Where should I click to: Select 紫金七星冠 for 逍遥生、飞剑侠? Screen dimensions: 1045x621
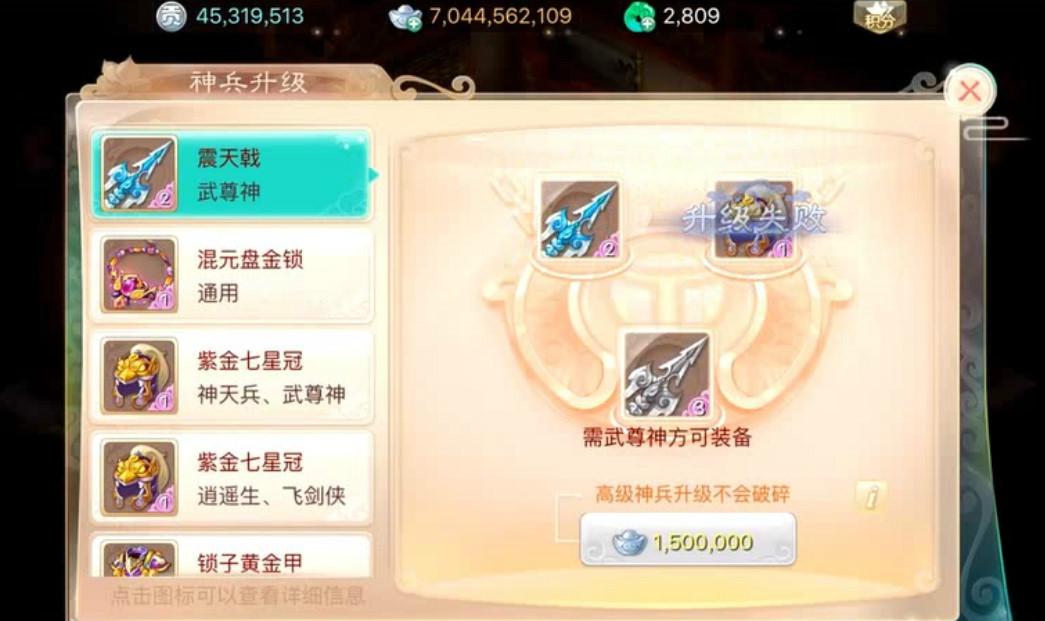point(231,478)
